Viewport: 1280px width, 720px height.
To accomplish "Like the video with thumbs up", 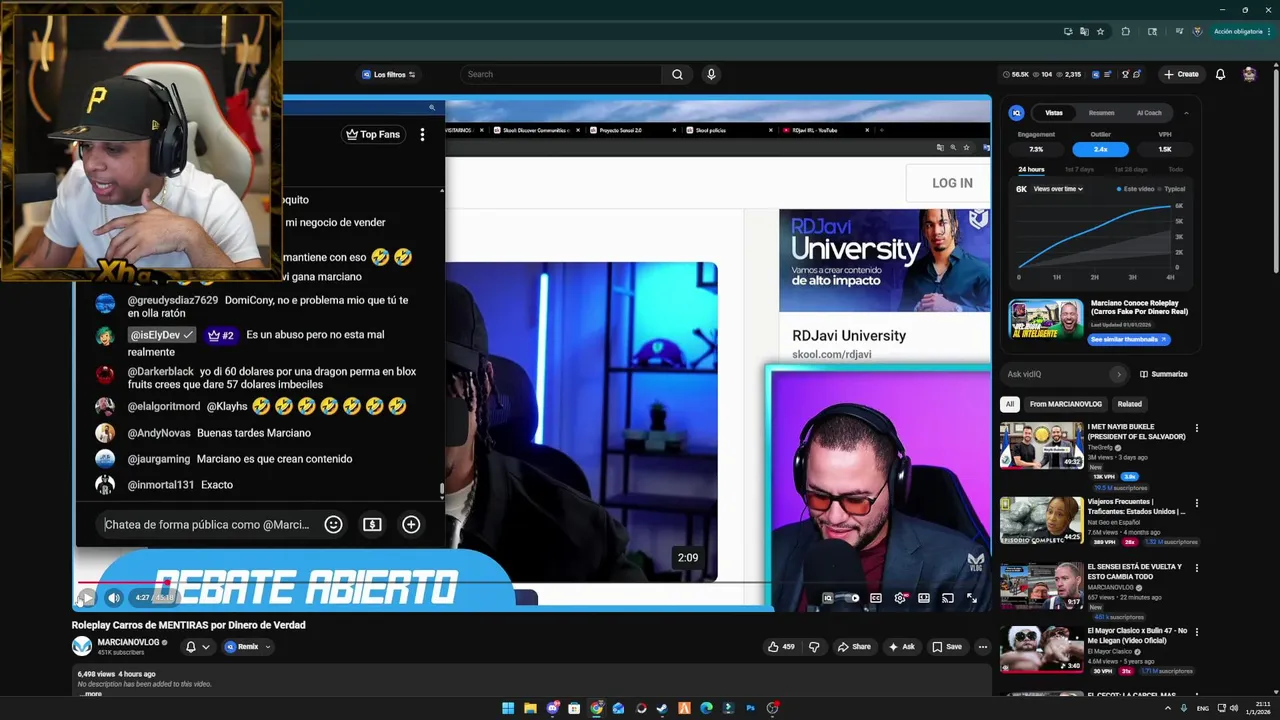I will point(781,647).
